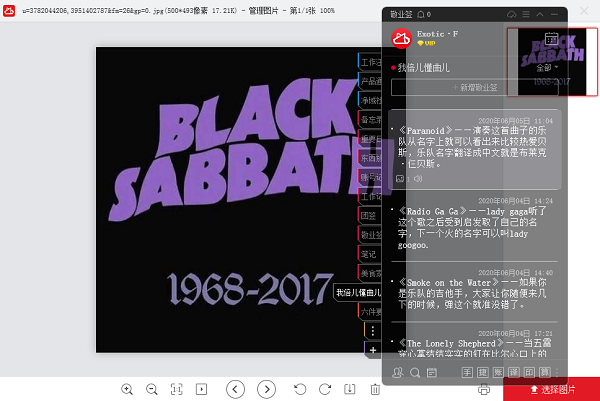Play the sound attachment on Paranoid note
The image size is (600, 401).
418,179
